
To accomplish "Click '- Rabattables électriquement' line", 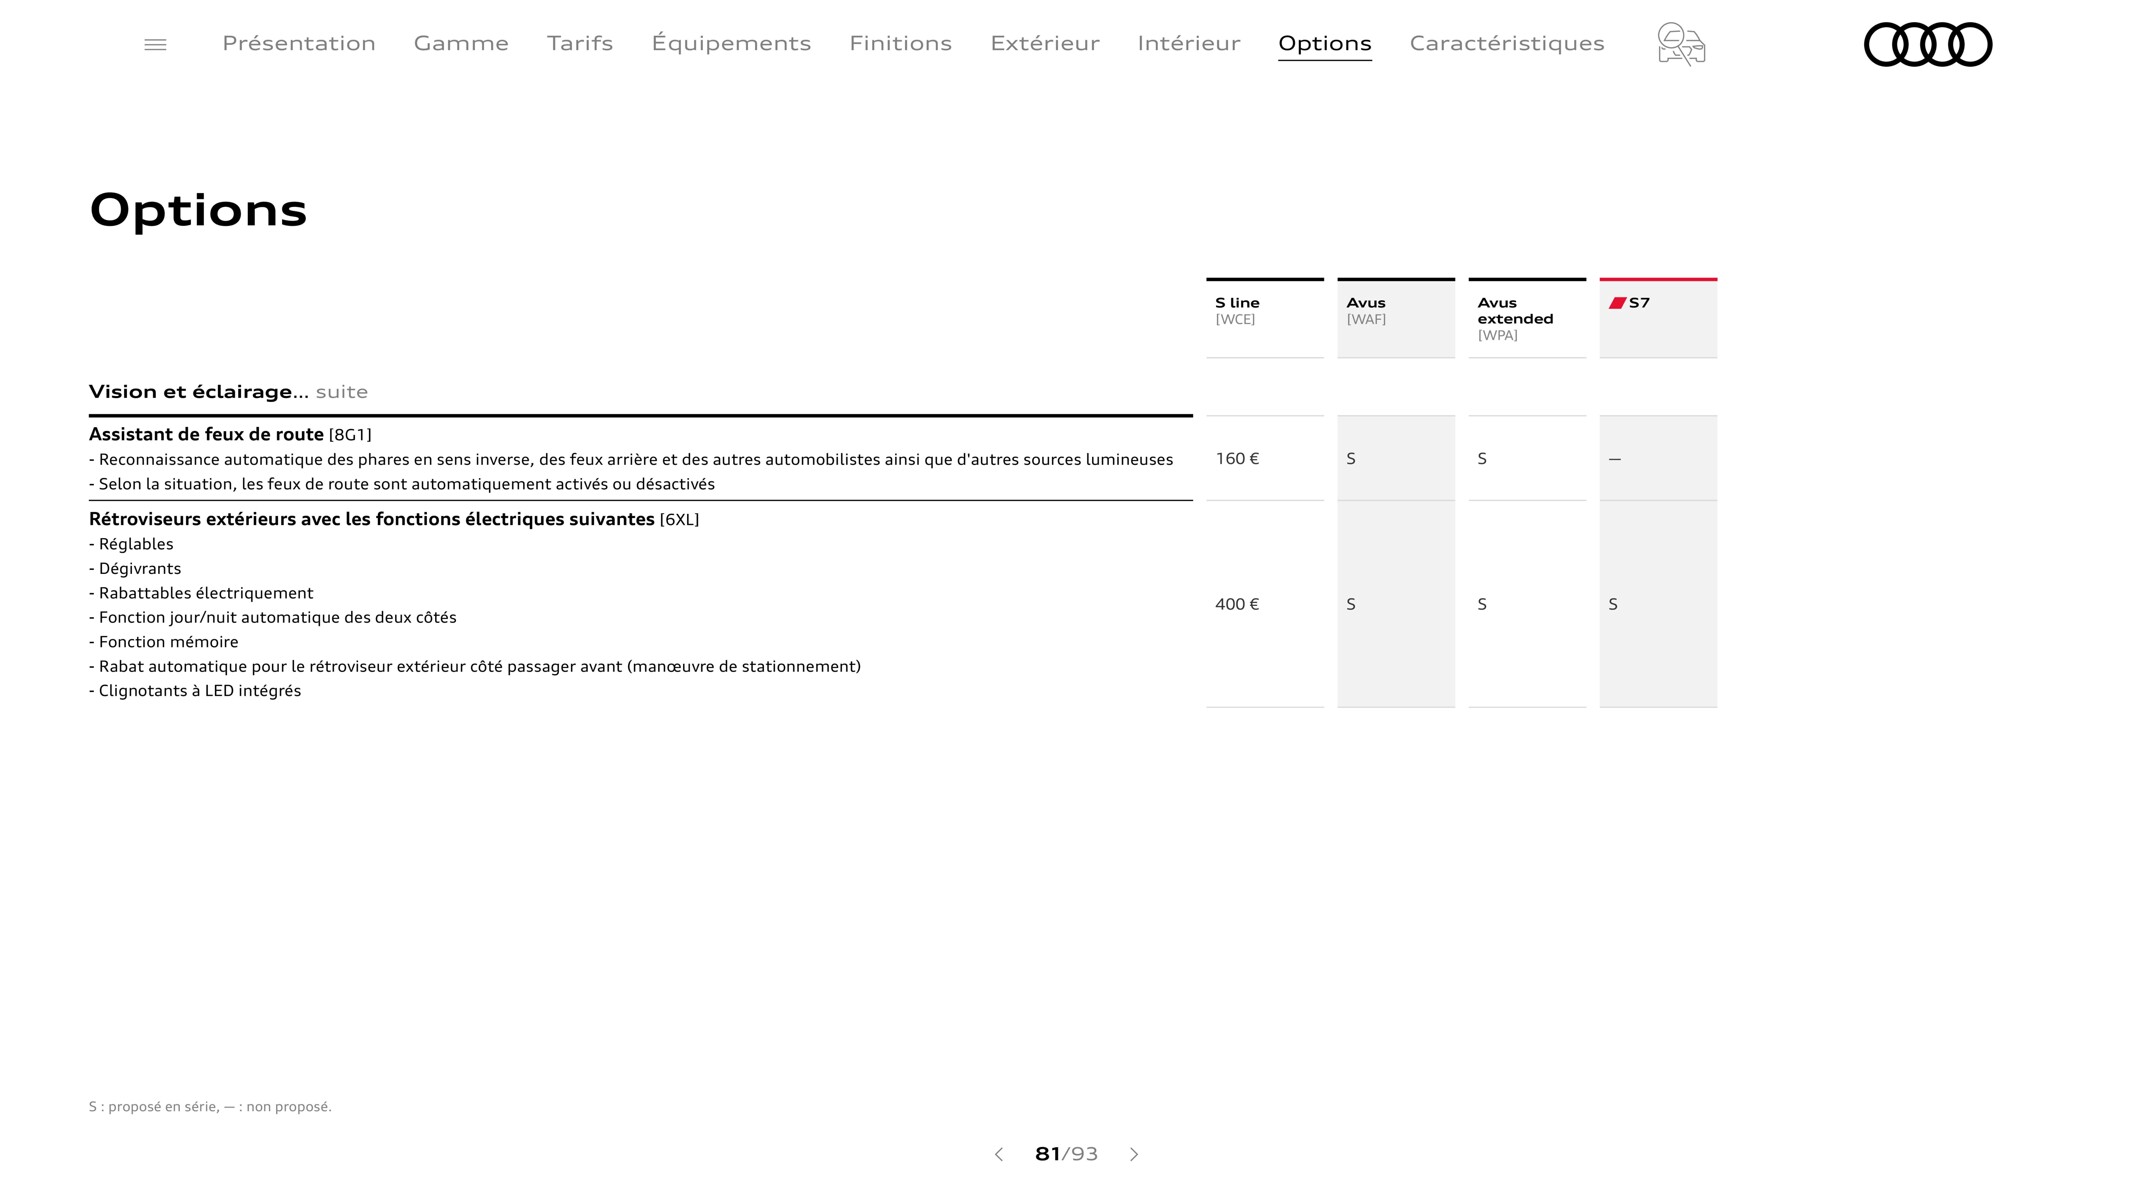I will [201, 593].
